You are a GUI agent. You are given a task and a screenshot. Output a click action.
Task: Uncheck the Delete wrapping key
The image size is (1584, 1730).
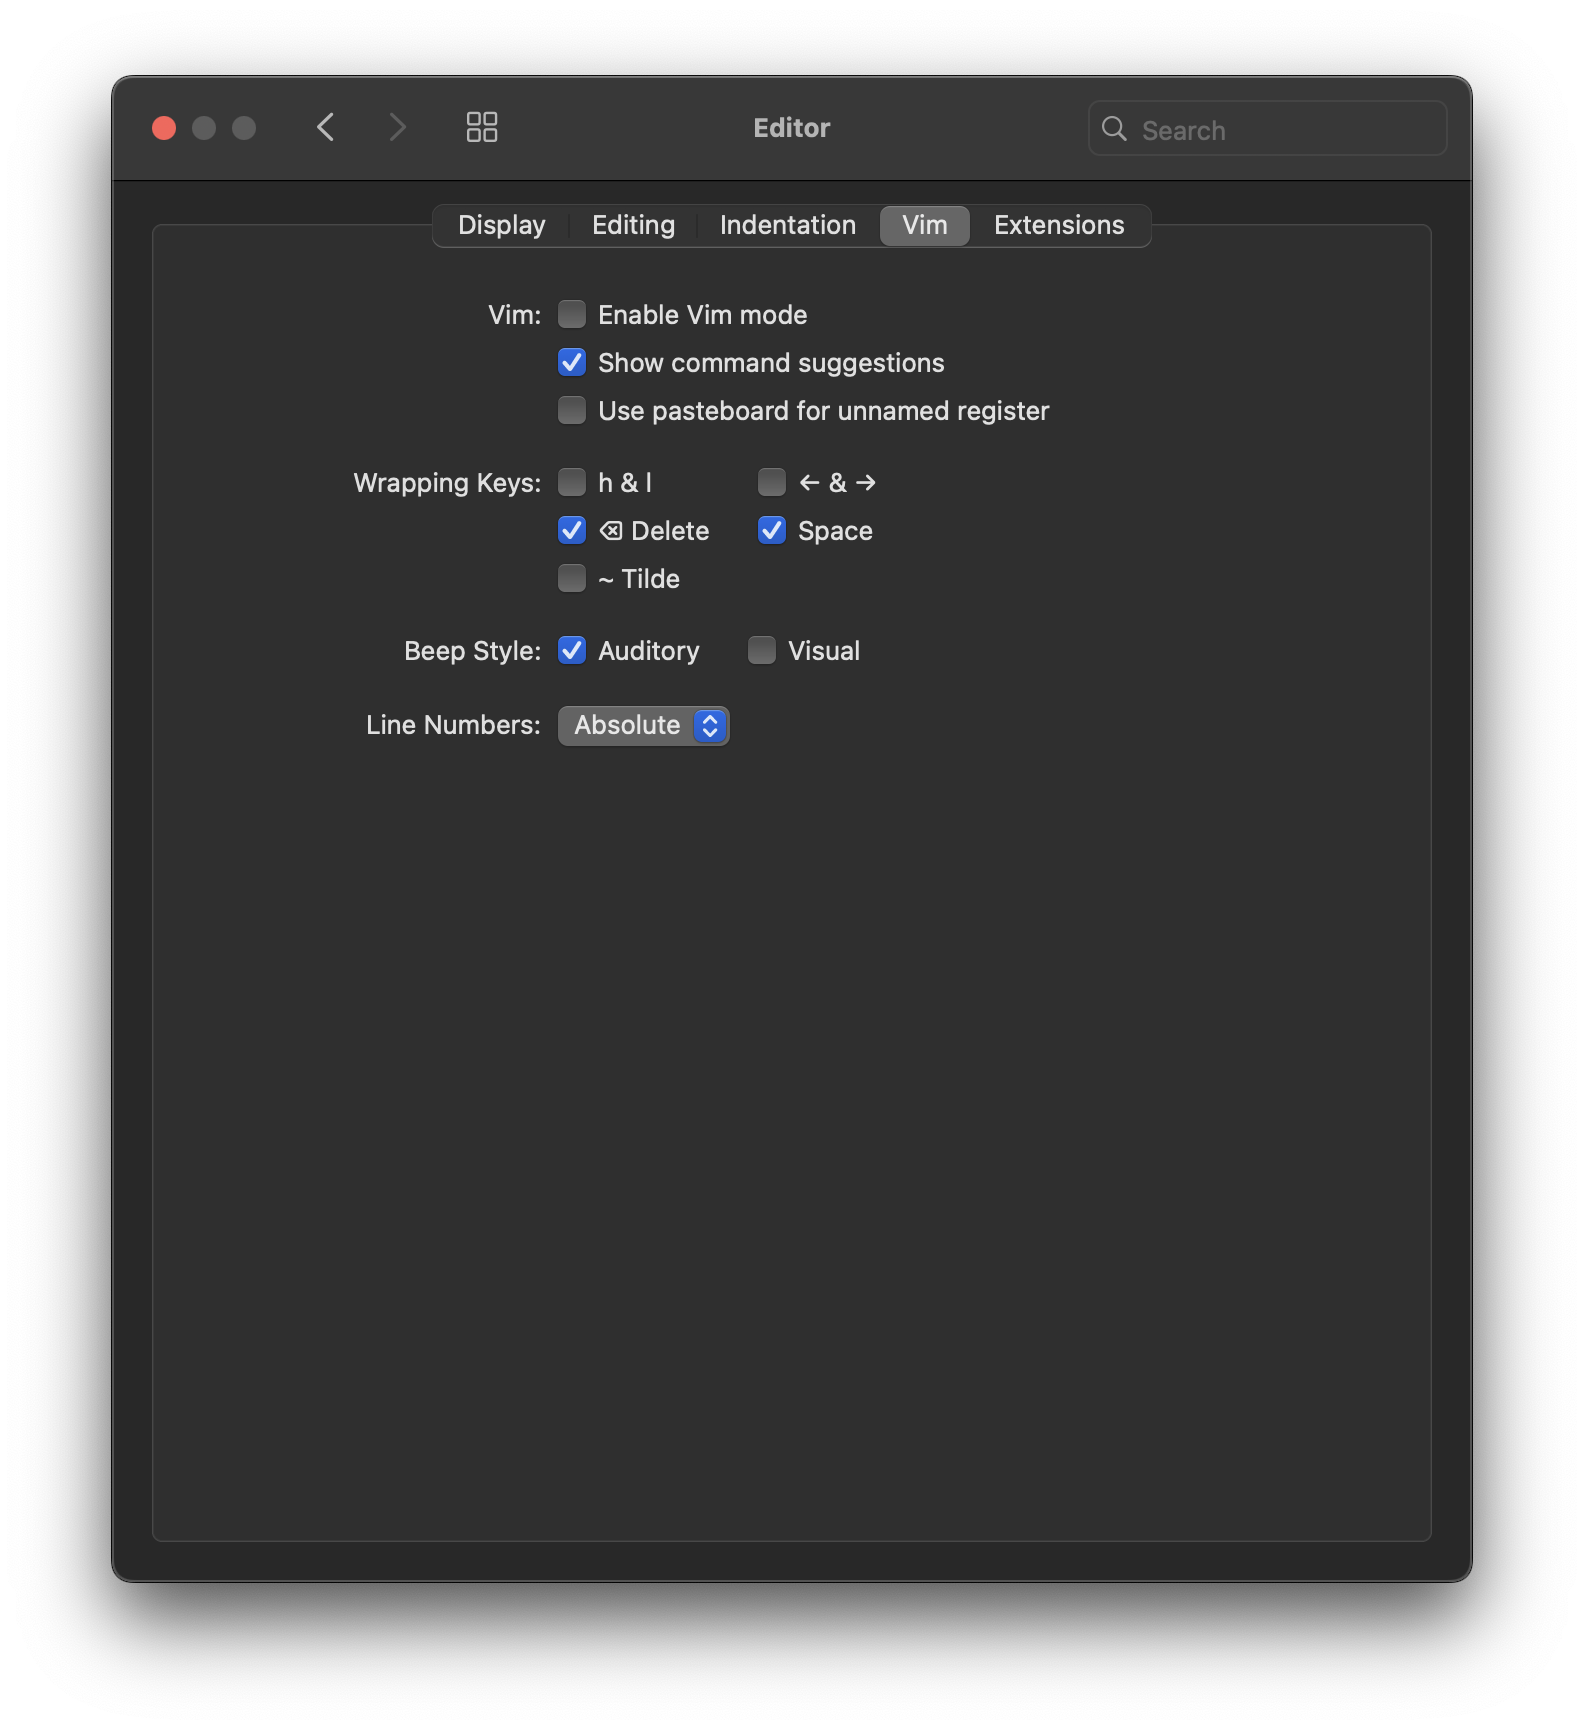point(572,530)
